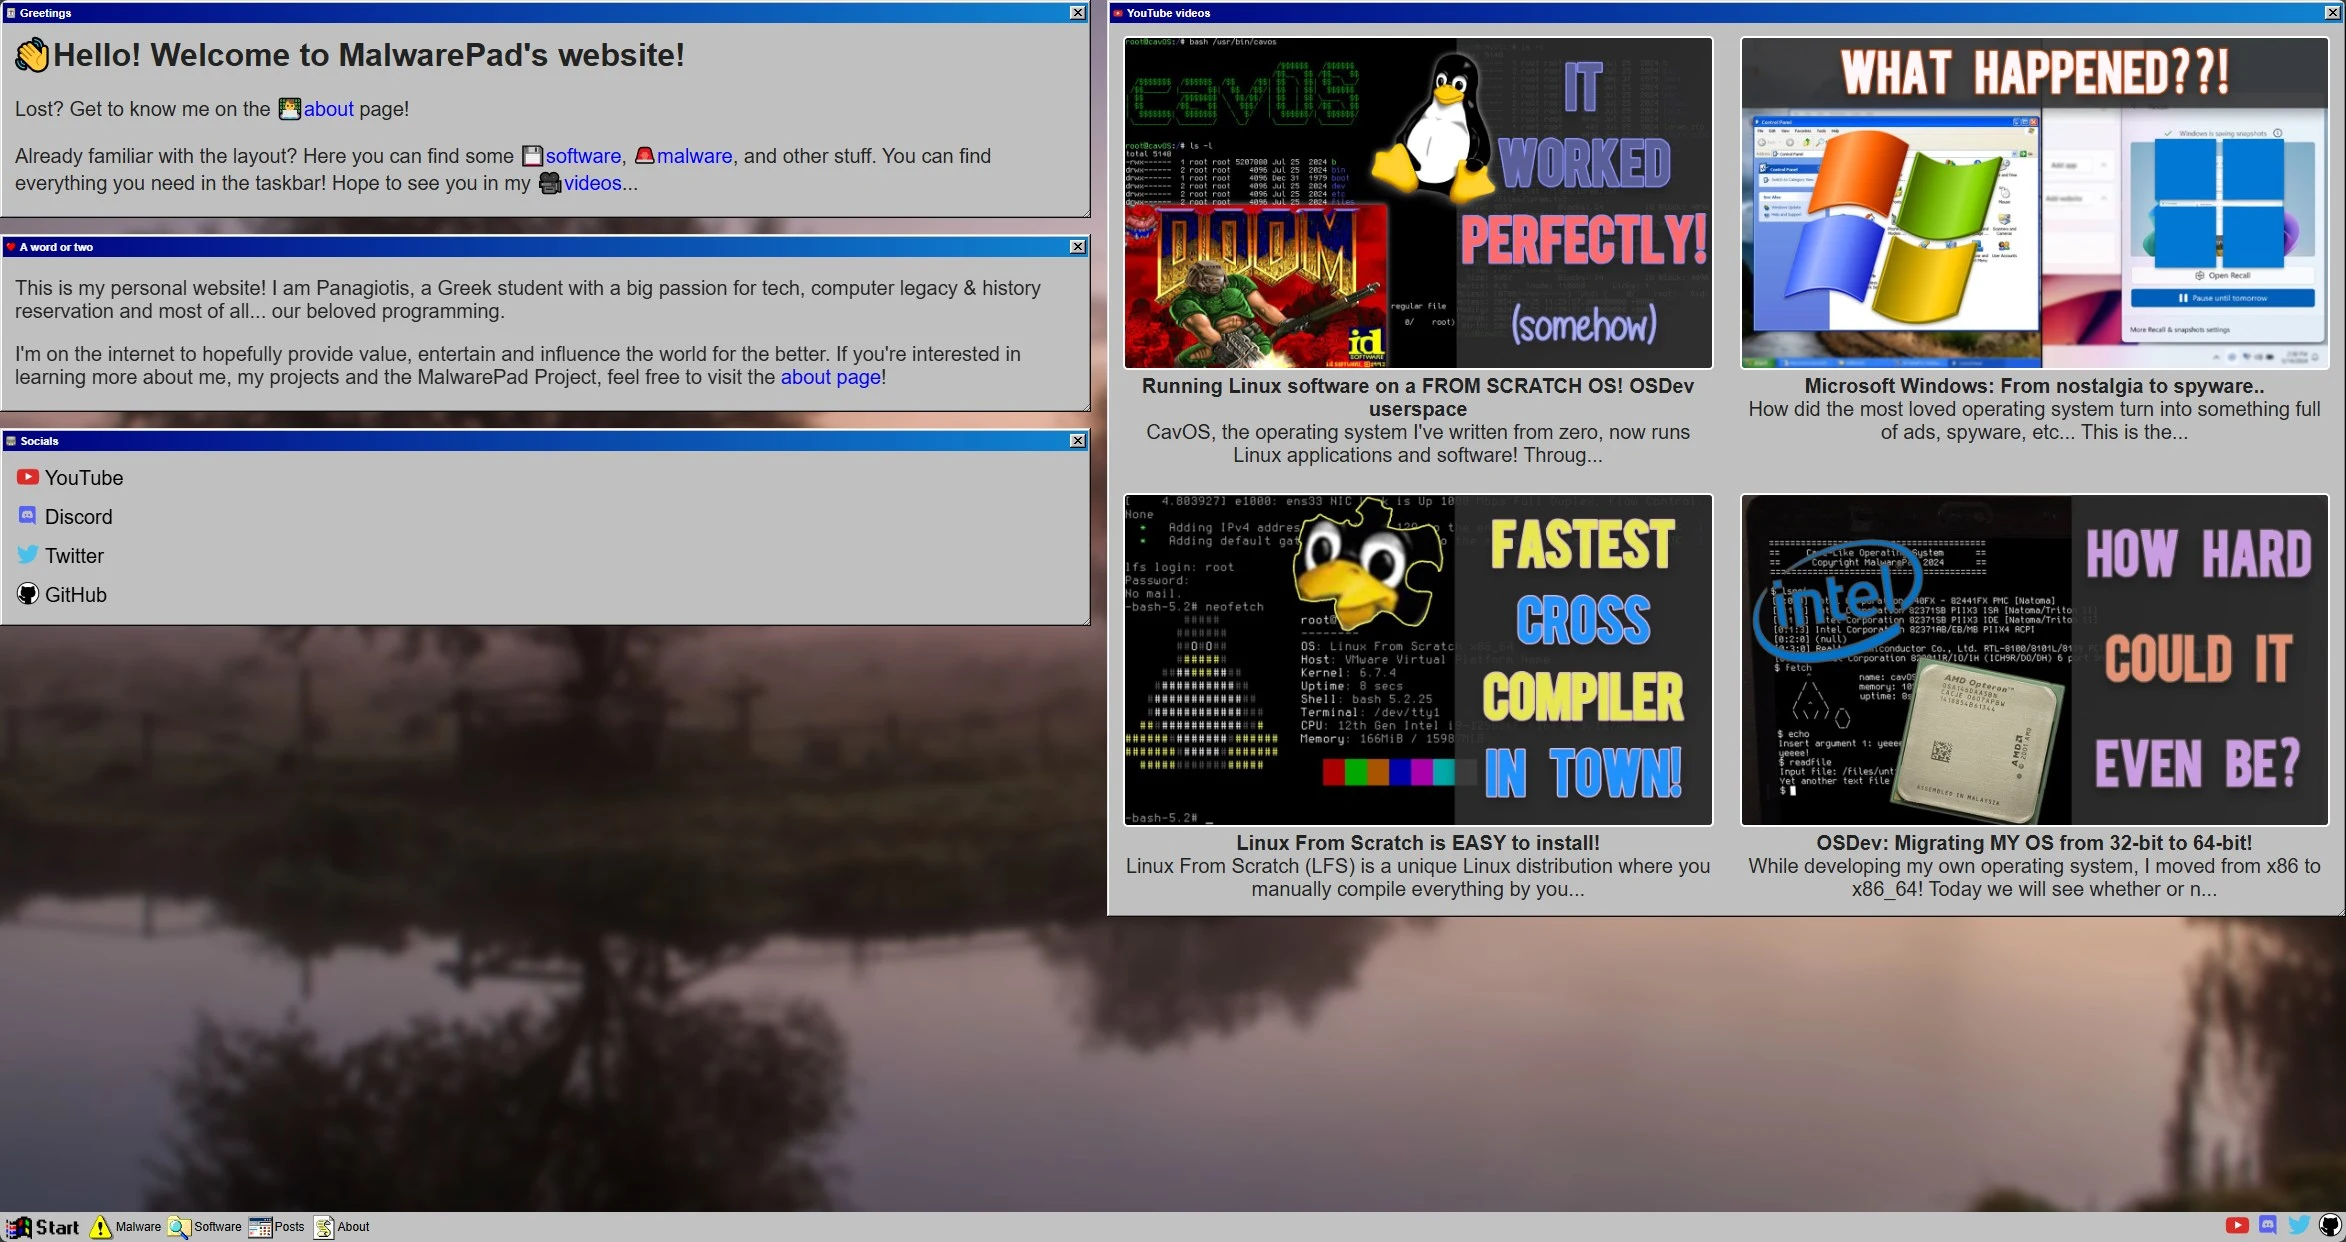Click the Greetings window title bar icon
The height and width of the screenshot is (1242, 2346).
click(11, 13)
